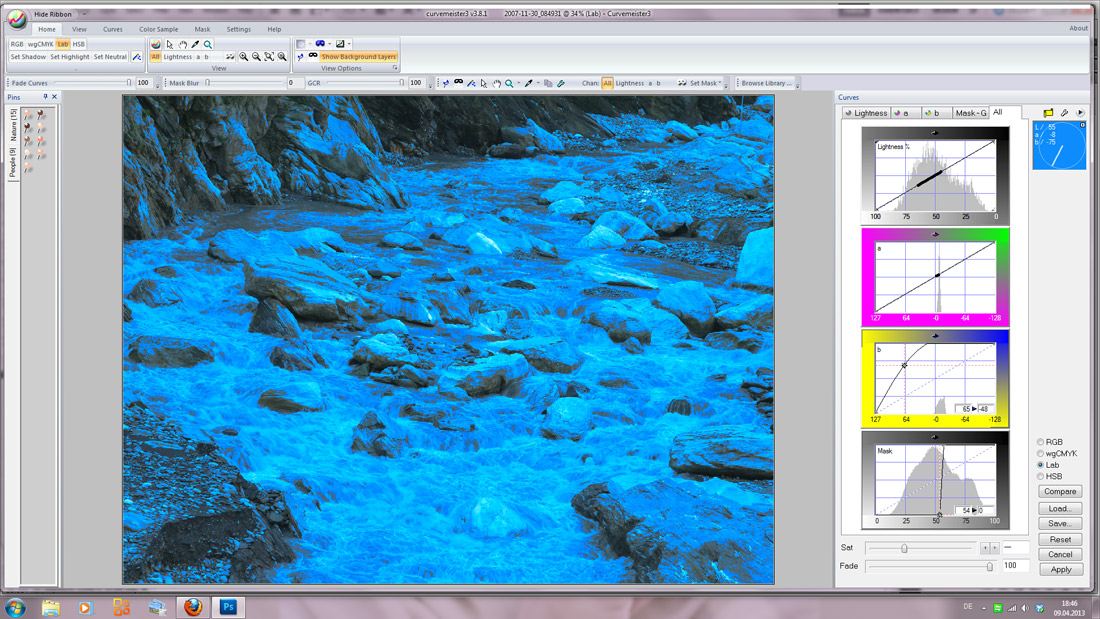Click the pin icon in View Options group
Screen dimensions: 1100x619
pos(300,57)
